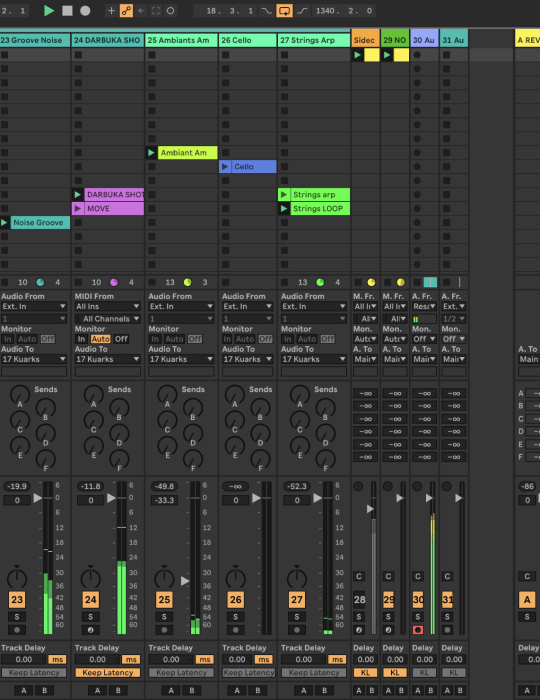Set track 24 monitor to In
The image size is (540, 700).
[82, 339]
